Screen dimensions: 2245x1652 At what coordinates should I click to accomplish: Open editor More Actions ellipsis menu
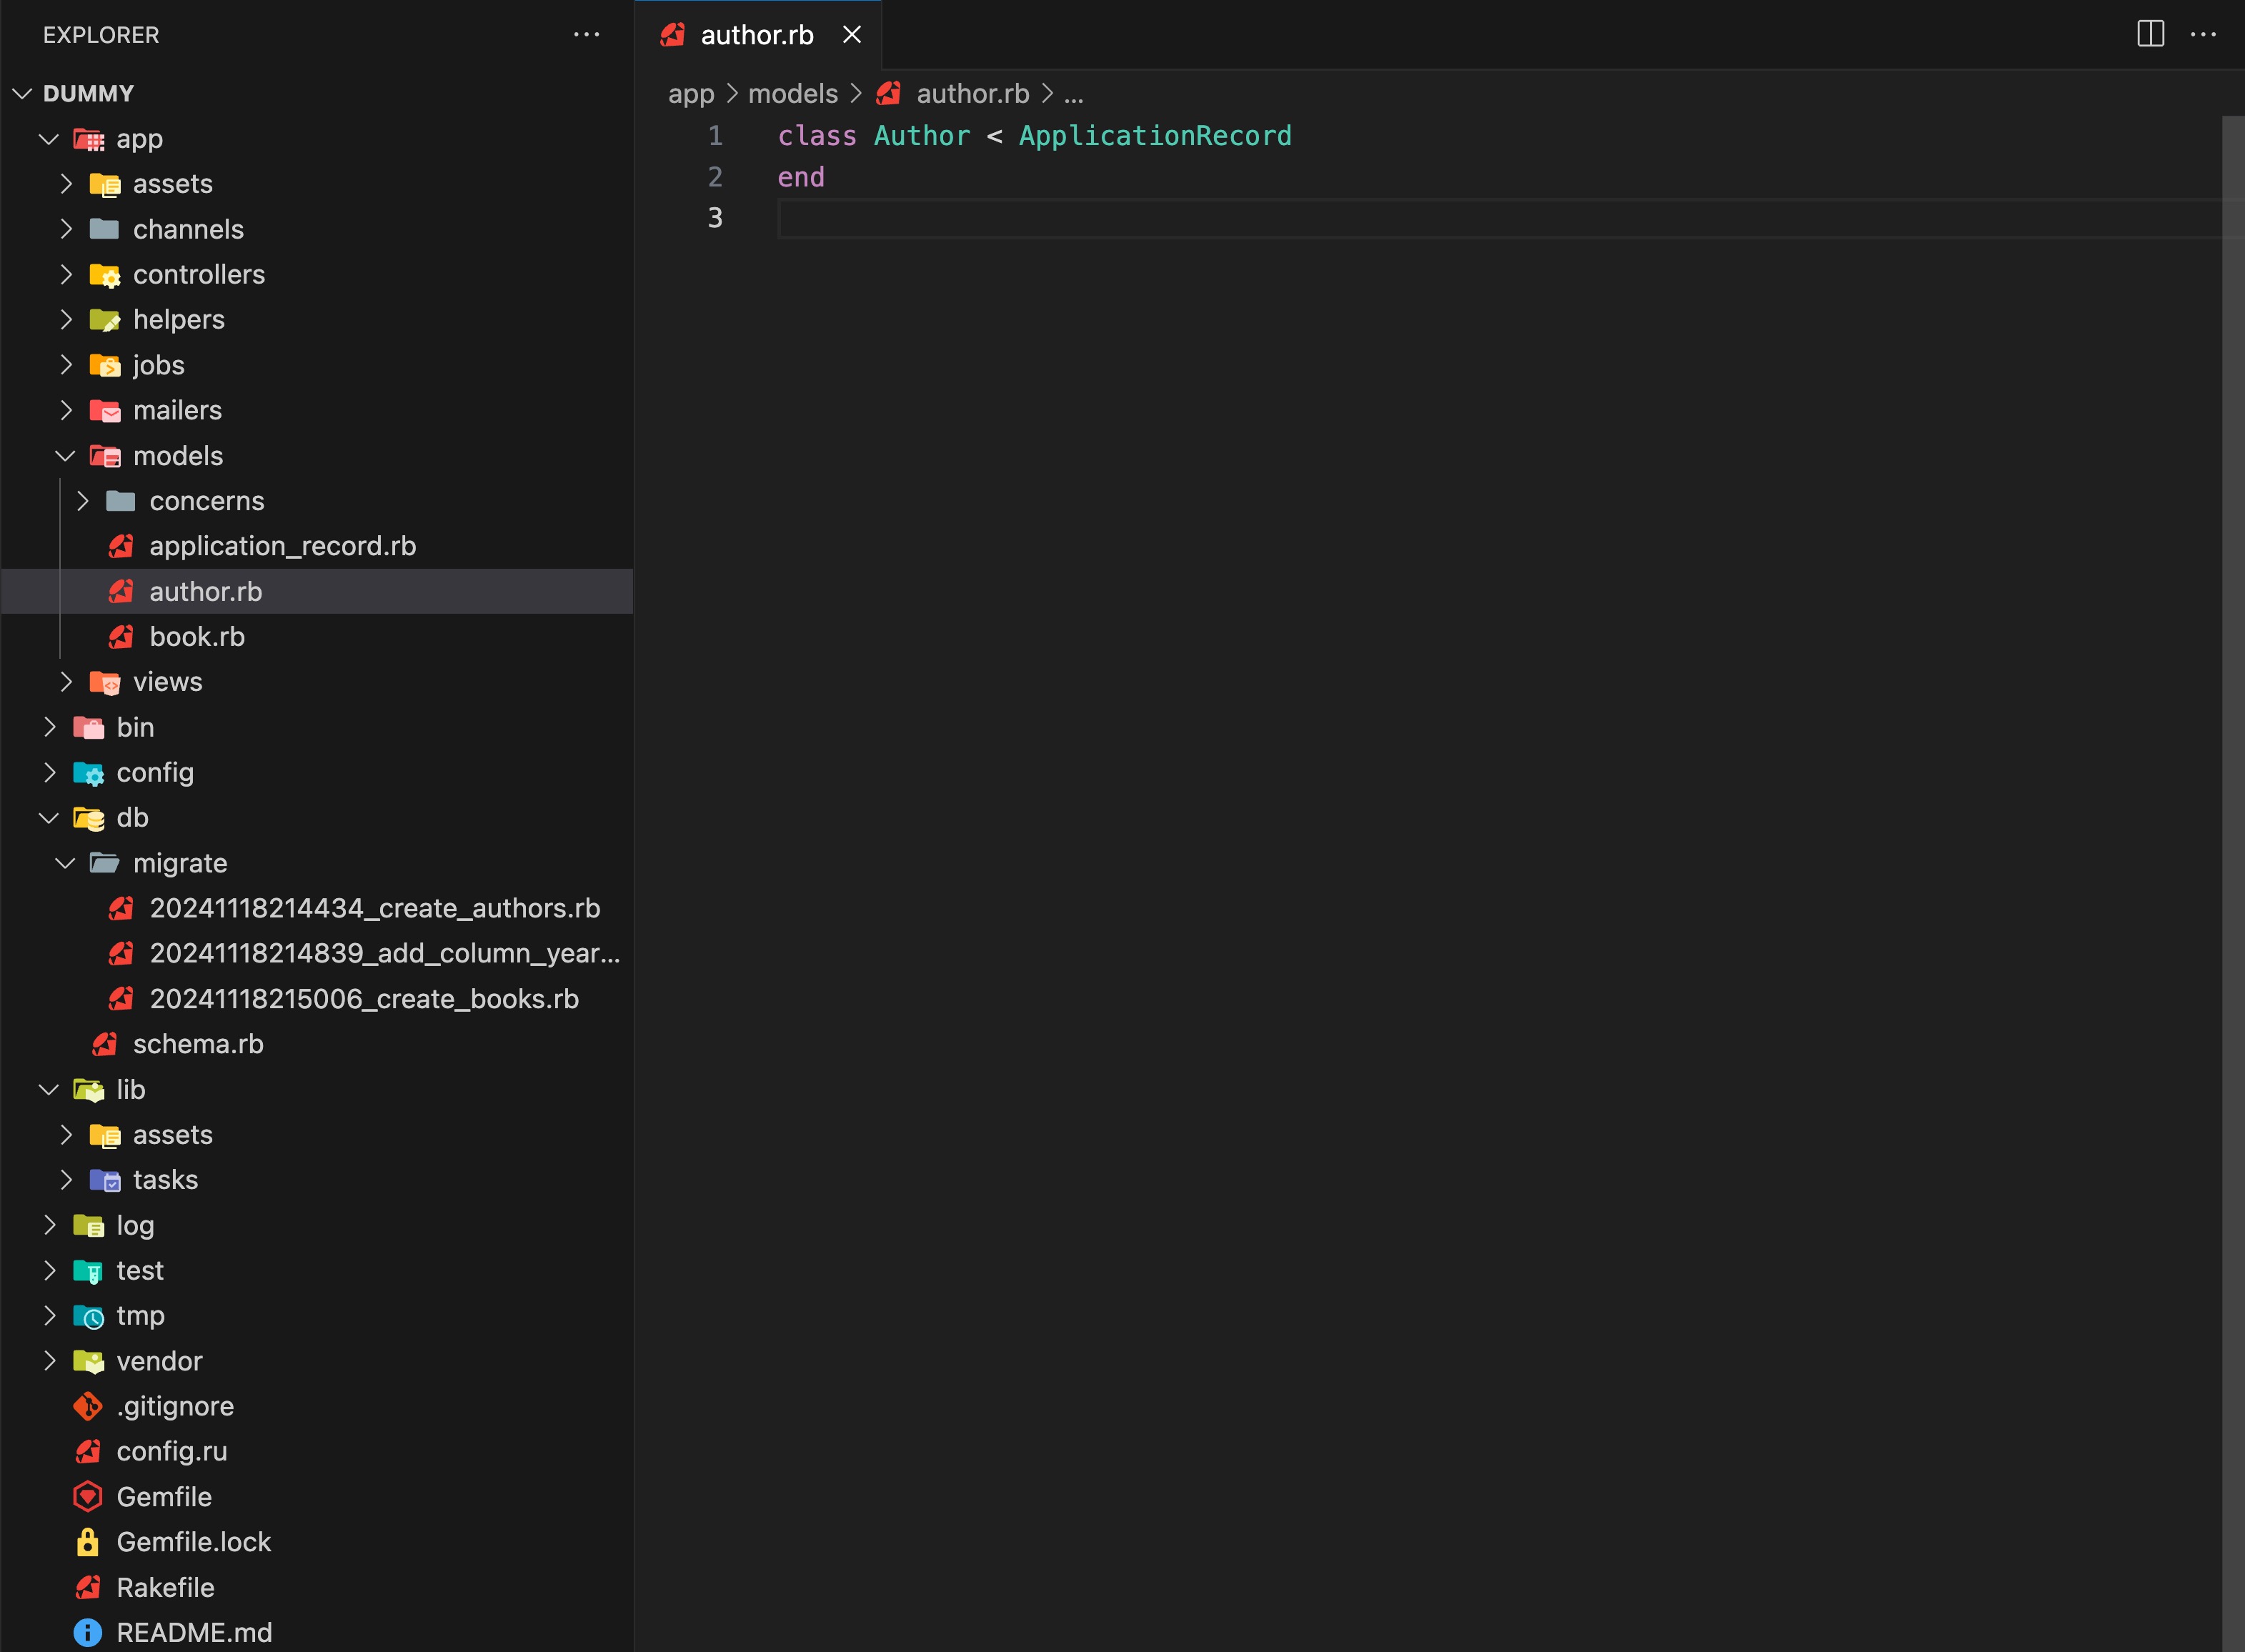(x=2203, y=34)
